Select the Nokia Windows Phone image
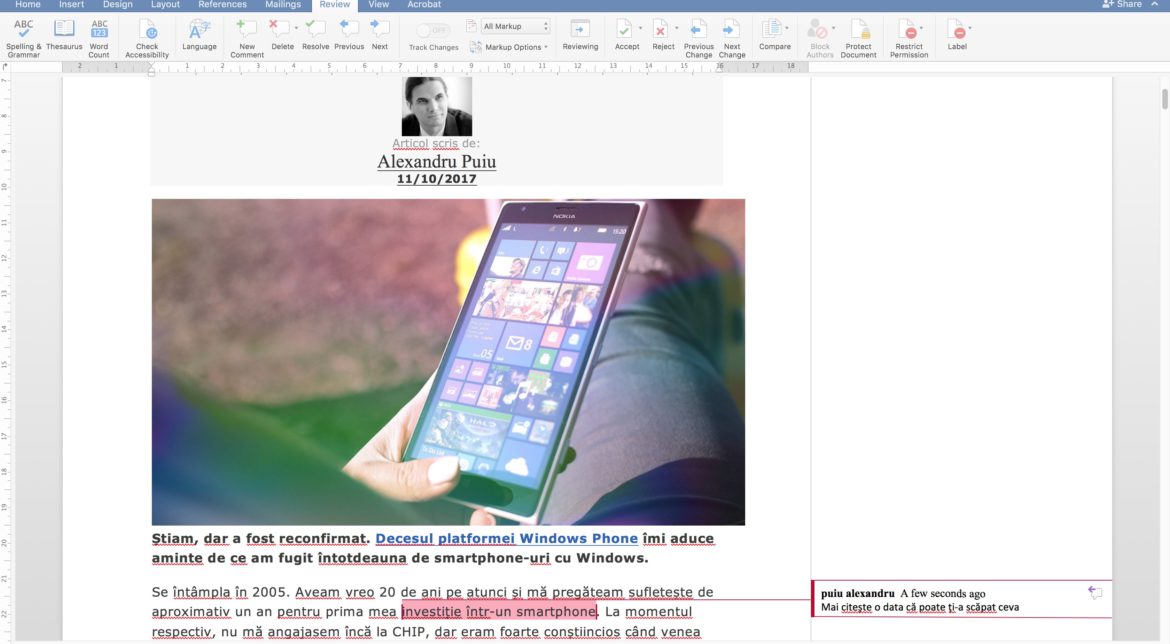 click(x=448, y=362)
